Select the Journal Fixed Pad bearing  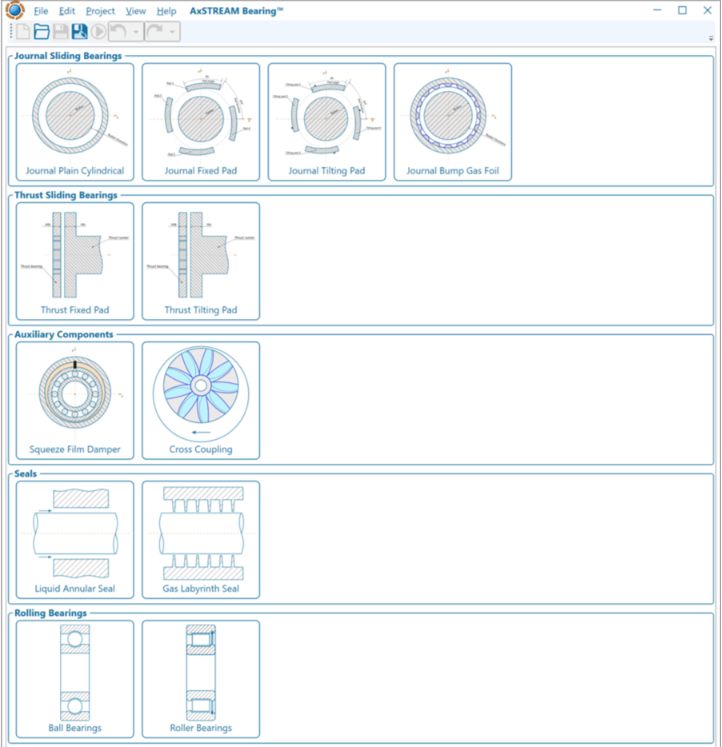coord(201,122)
